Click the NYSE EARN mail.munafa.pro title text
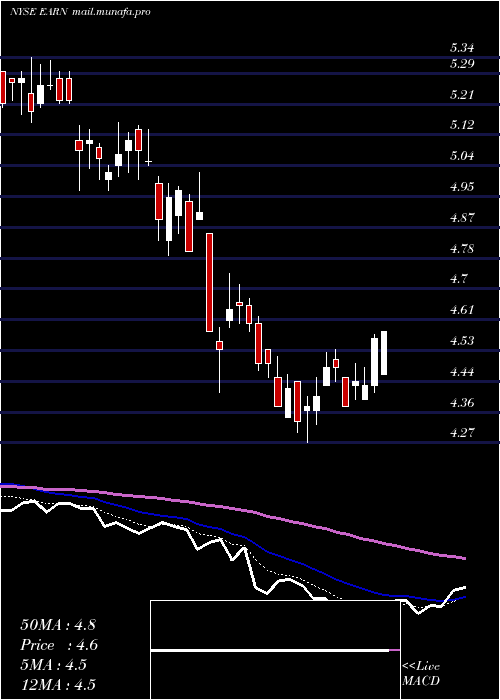500x700 pixels. click(x=80, y=12)
